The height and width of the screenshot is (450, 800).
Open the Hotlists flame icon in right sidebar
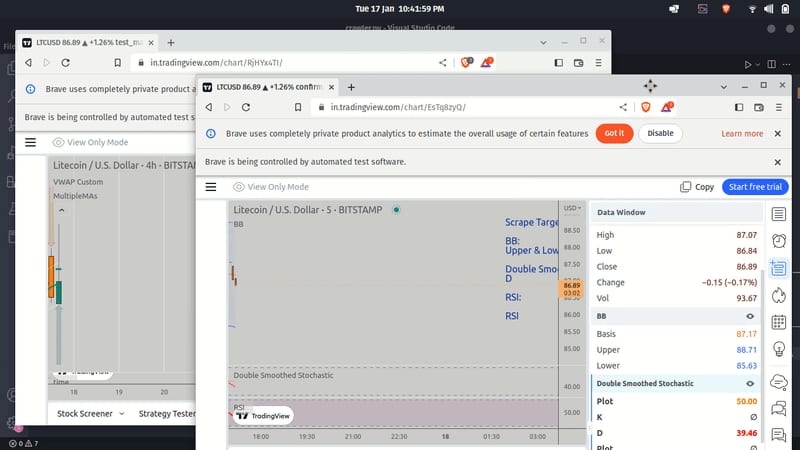tap(779, 295)
